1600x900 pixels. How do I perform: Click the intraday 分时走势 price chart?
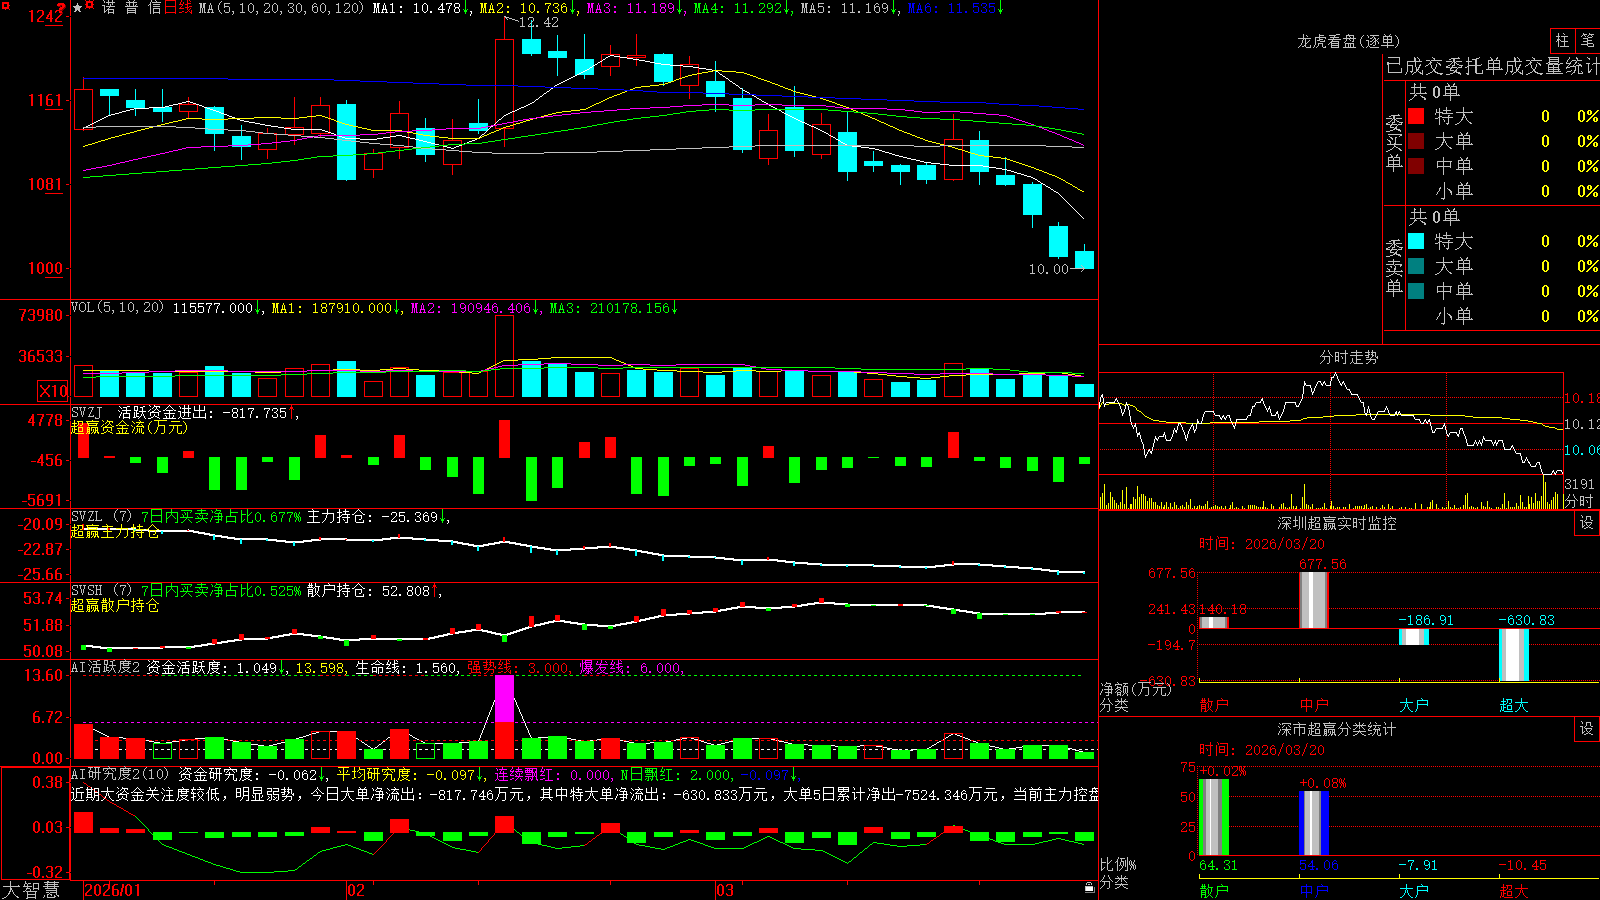click(1331, 424)
